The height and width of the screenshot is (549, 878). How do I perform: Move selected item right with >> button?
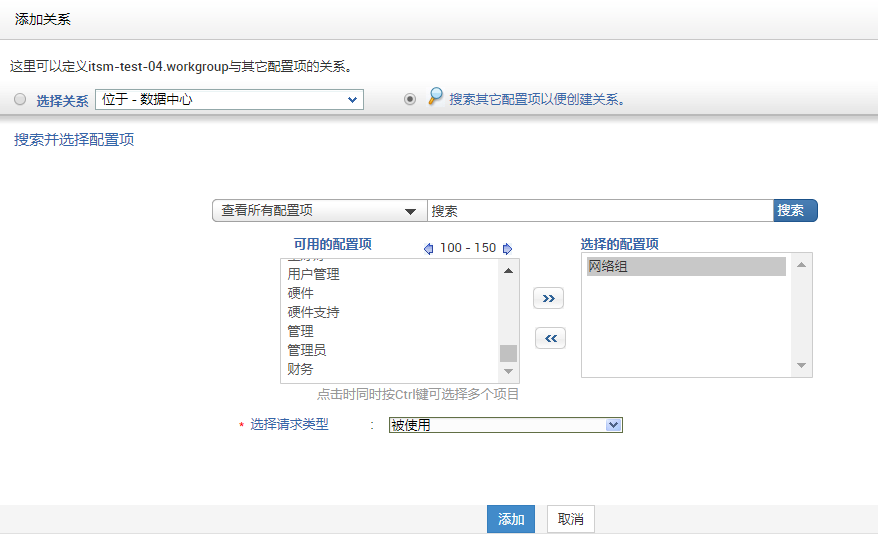(548, 298)
